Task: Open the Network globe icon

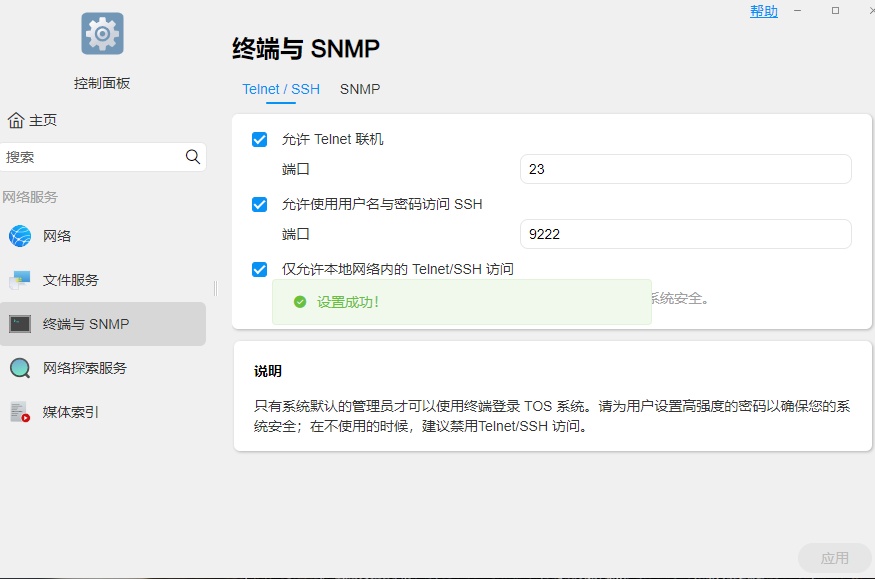Action: [20, 236]
